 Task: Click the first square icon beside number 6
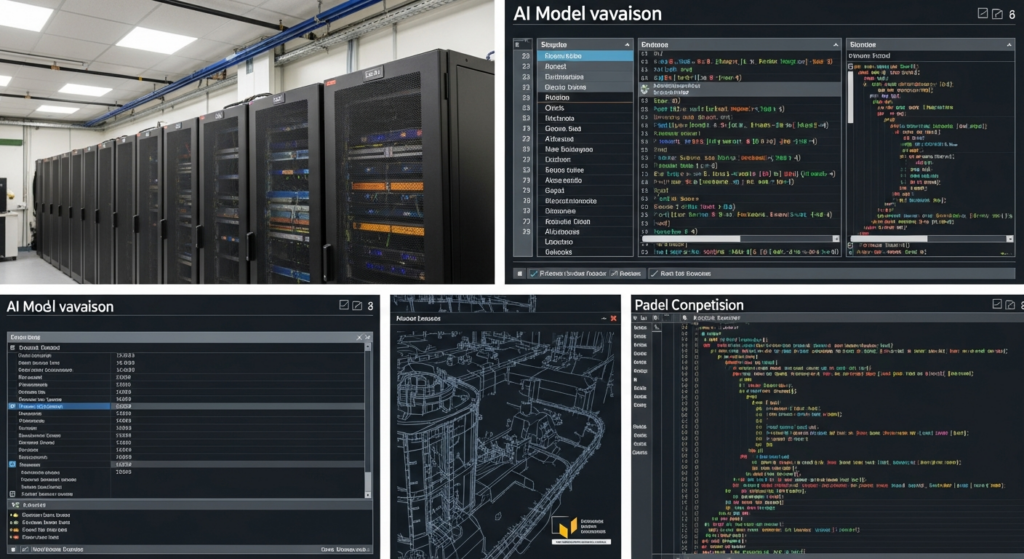click(x=982, y=13)
